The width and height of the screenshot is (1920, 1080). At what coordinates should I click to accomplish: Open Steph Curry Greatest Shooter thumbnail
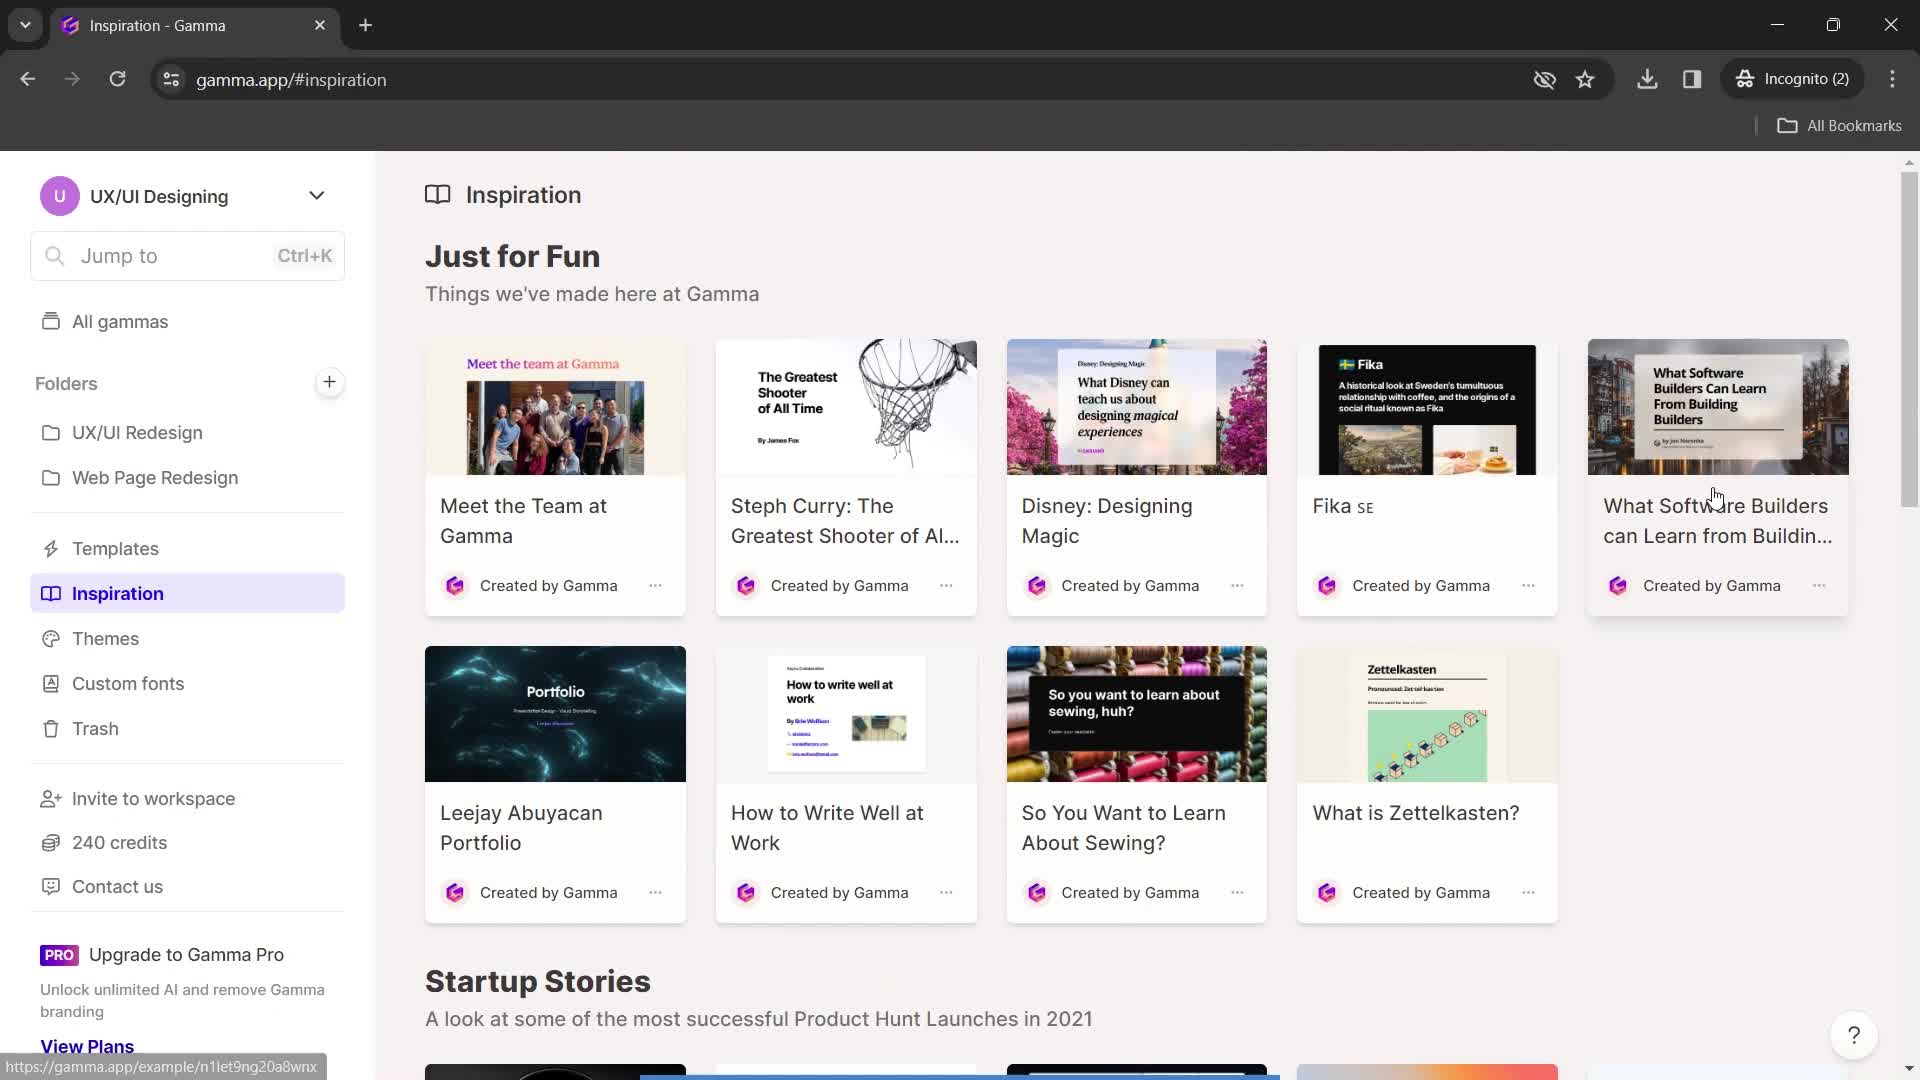(x=846, y=407)
